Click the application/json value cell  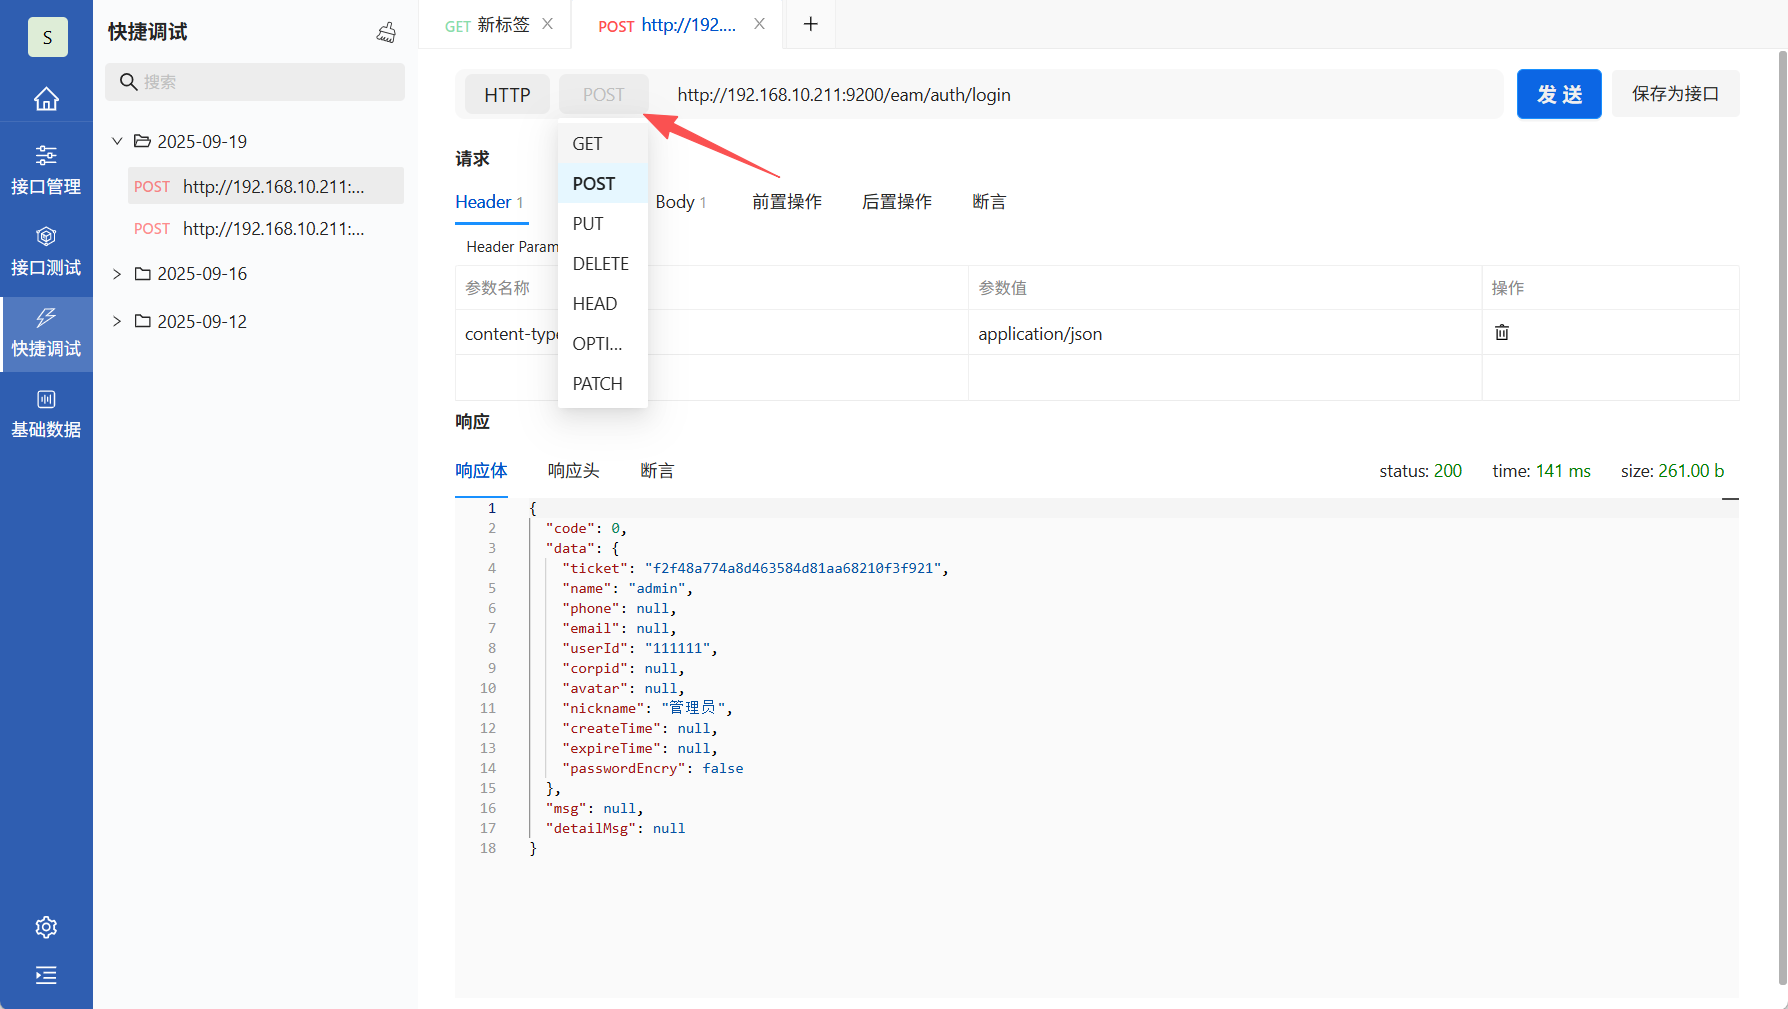coord(1225,333)
